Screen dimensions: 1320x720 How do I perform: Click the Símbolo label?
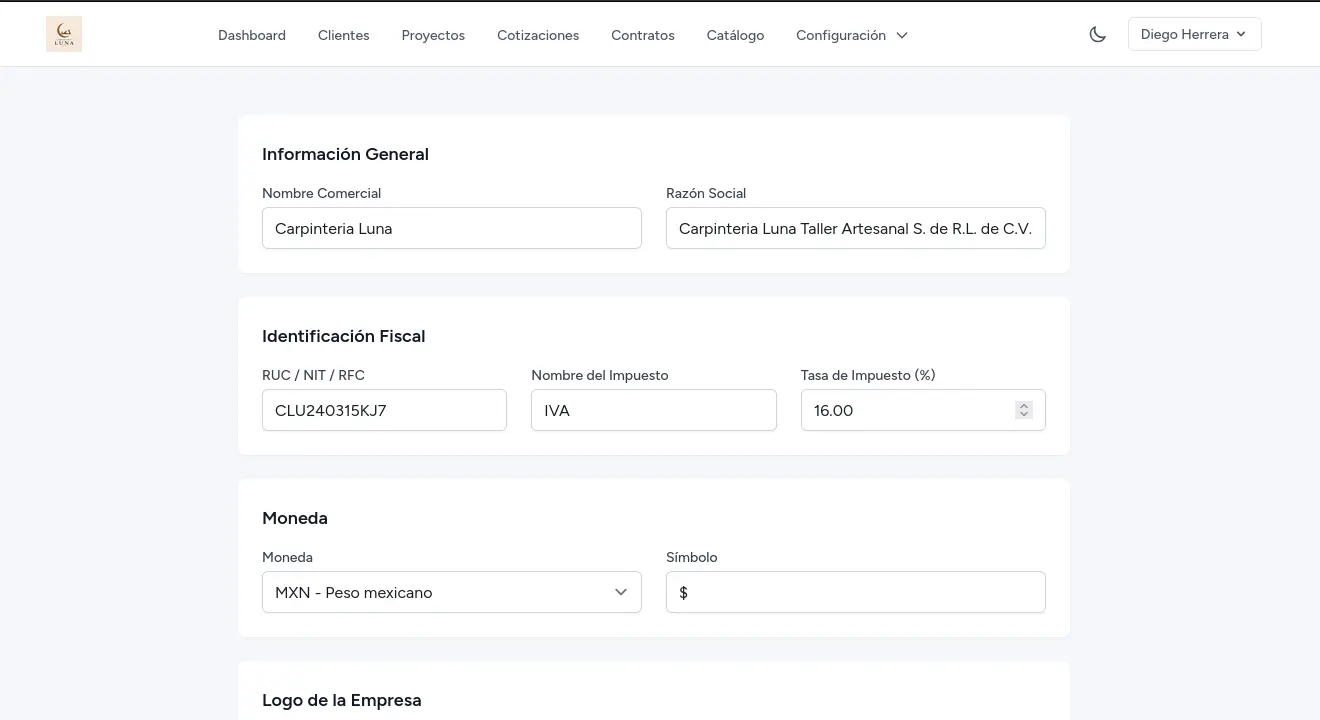tap(692, 557)
